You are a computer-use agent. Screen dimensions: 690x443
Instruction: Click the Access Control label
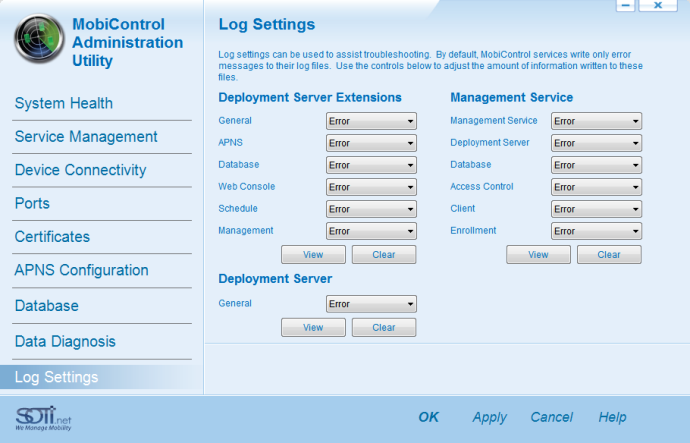[x=482, y=187]
